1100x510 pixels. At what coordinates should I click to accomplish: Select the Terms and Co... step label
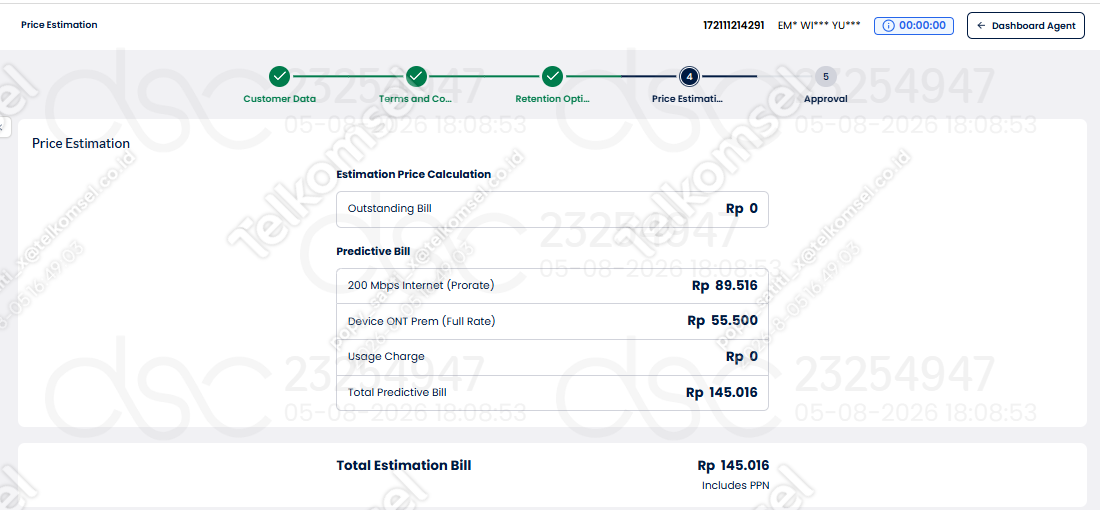(x=416, y=99)
